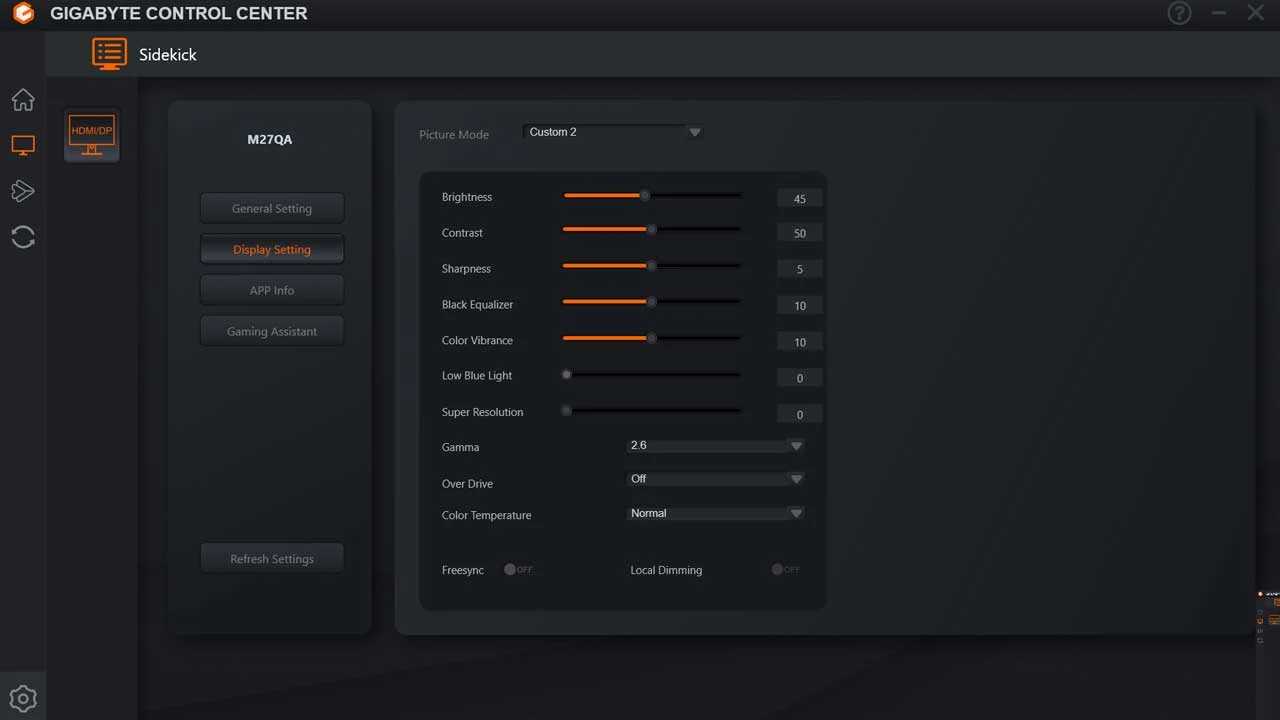This screenshot has width=1280, height=720.
Task: Select the HDMI/DP monitor input icon
Action: [91, 133]
